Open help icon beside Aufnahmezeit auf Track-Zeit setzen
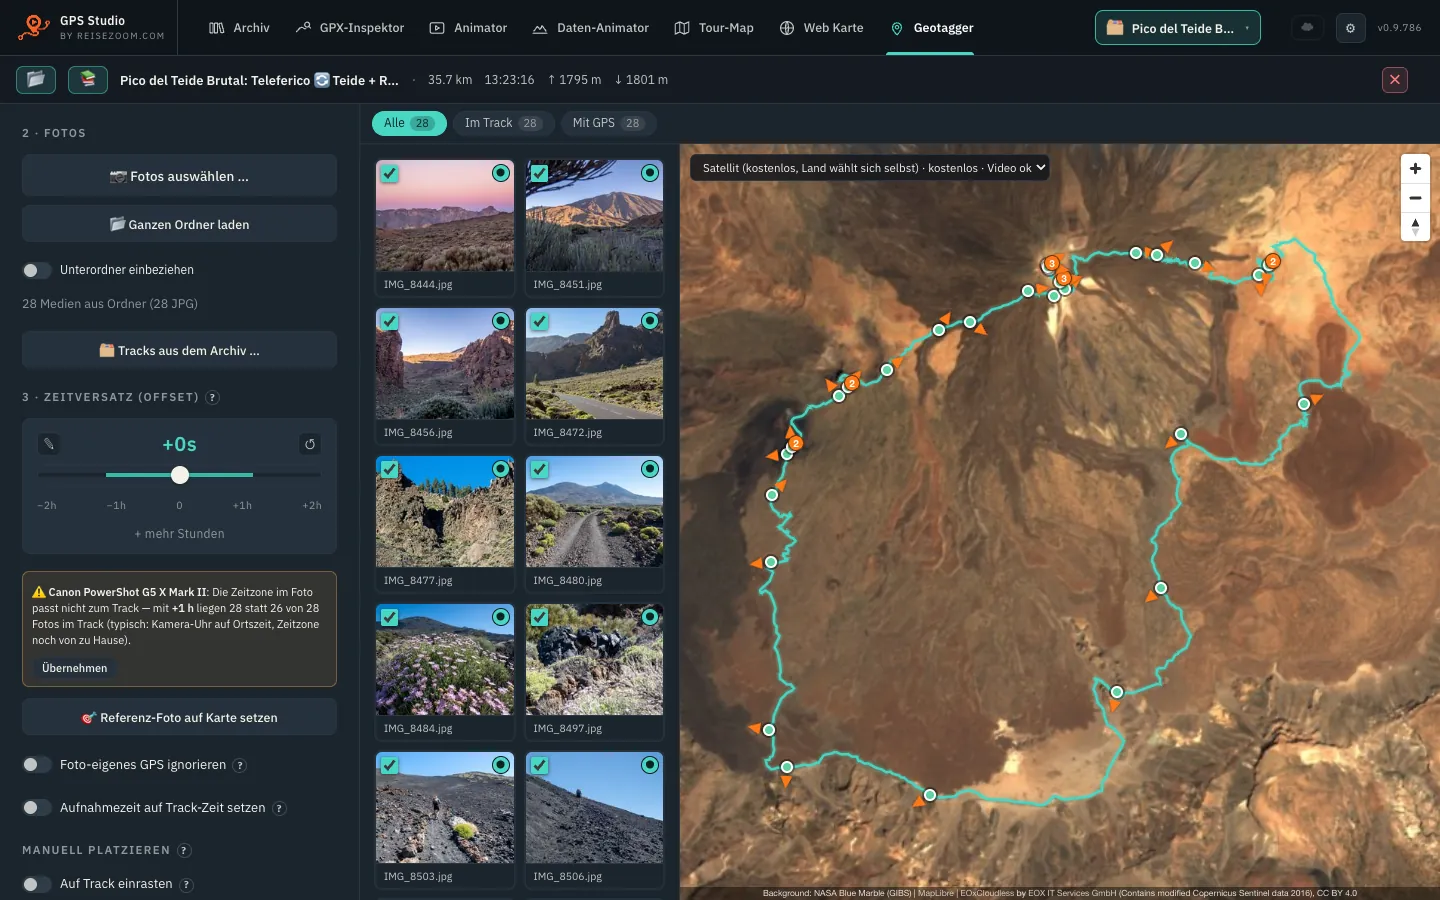This screenshot has height=900, width=1440. coord(279,808)
